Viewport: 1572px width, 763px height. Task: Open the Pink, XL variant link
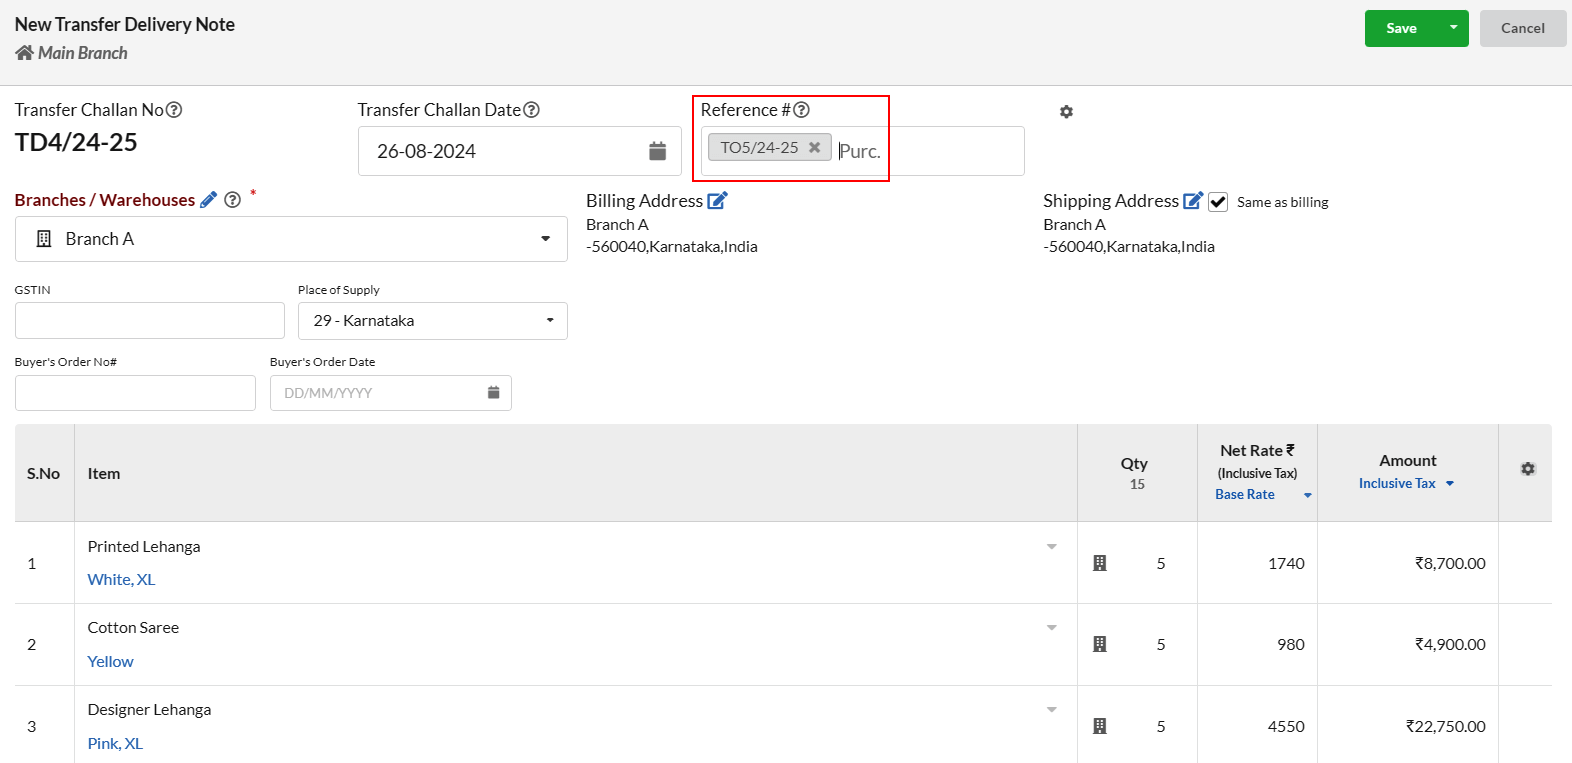point(115,744)
